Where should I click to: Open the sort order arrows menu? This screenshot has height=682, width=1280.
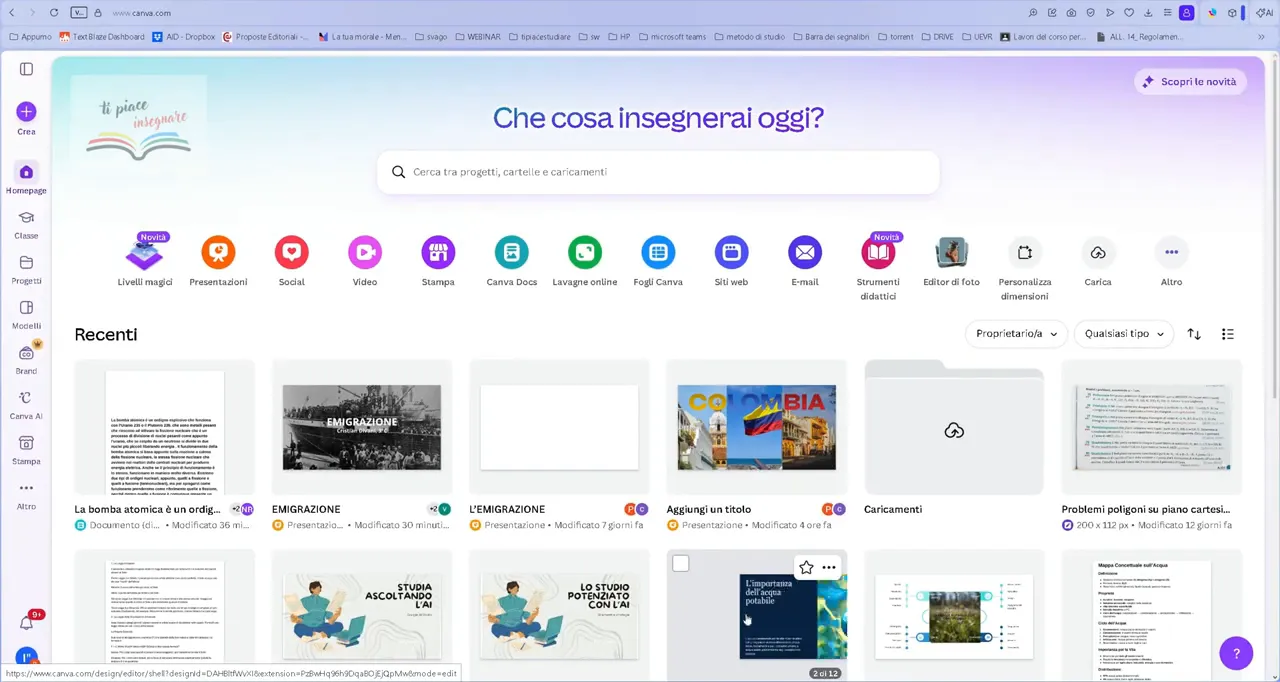pos(1194,334)
